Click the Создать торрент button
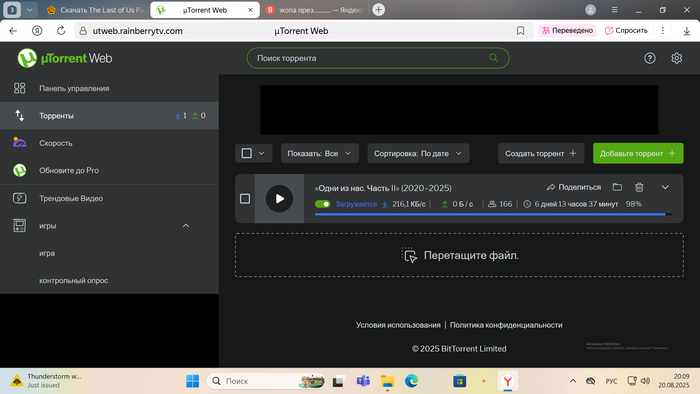The height and width of the screenshot is (394, 700). coord(541,153)
